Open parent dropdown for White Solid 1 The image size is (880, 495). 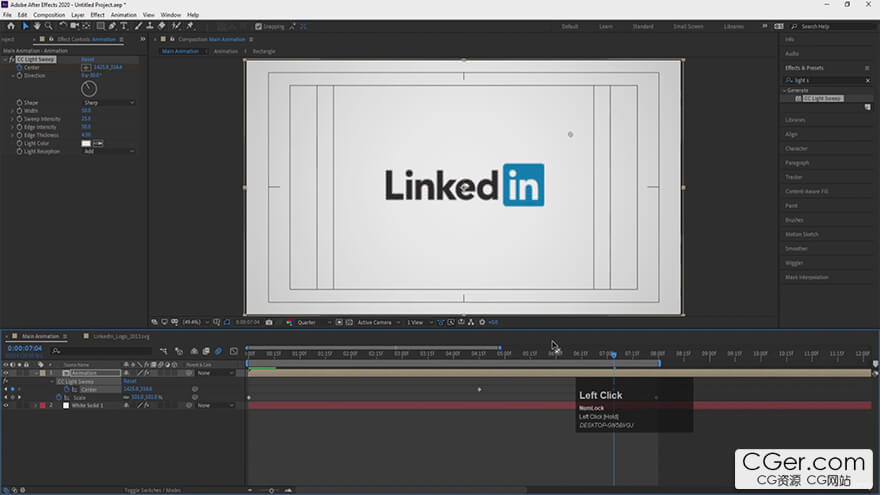coord(215,405)
